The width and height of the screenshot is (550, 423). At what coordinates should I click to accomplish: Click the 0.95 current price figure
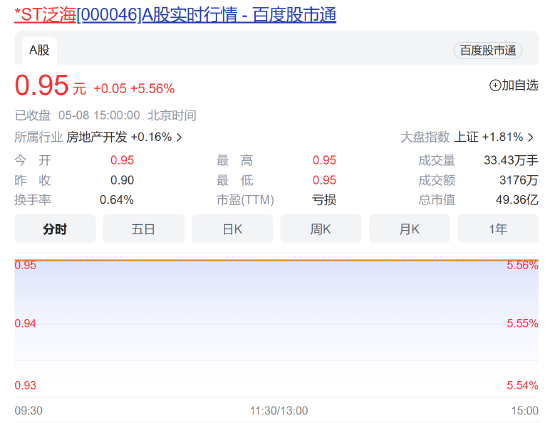click(41, 85)
